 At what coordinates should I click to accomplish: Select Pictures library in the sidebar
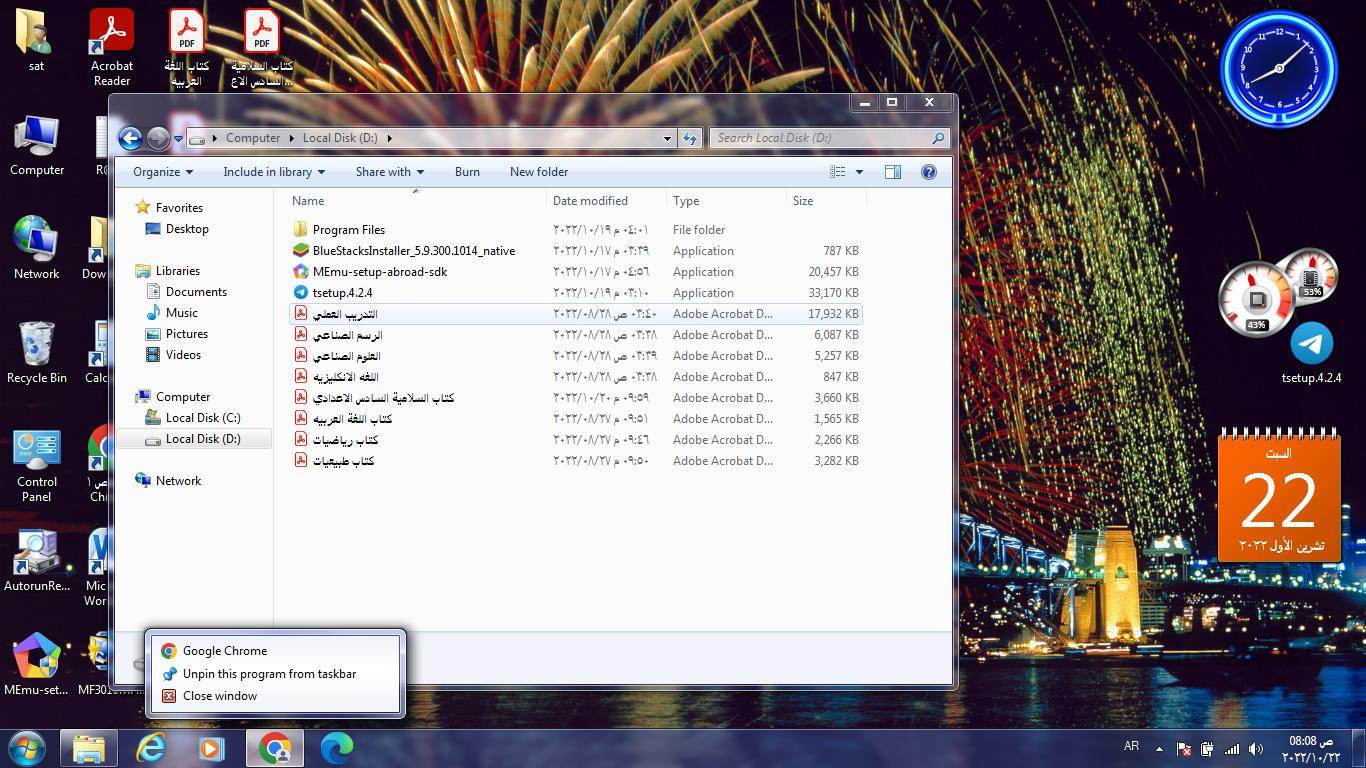pyautogui.click(x=187, y=334)
